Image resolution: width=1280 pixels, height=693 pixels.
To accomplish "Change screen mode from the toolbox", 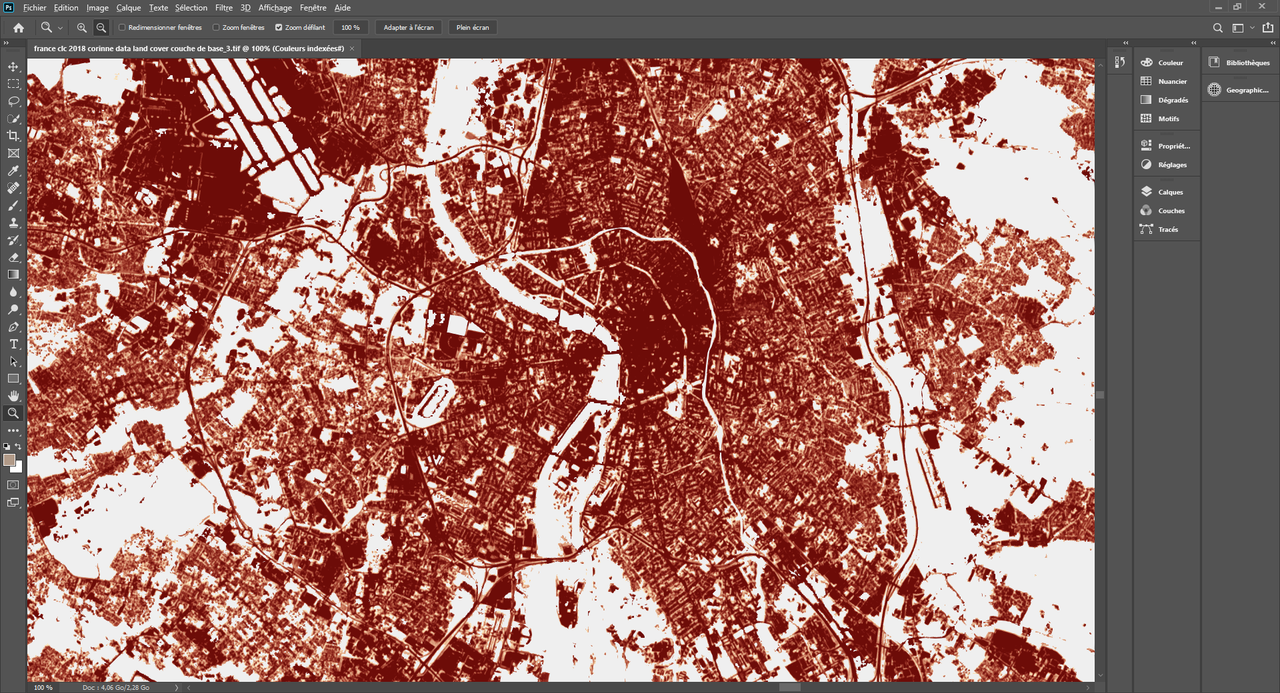I will (x=13, y=503).
